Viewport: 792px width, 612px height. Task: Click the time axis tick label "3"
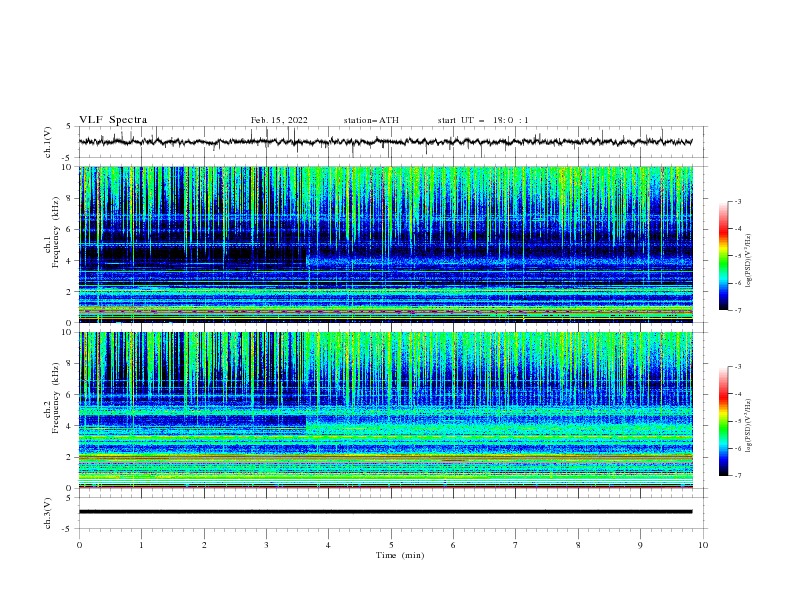[267, 545]
